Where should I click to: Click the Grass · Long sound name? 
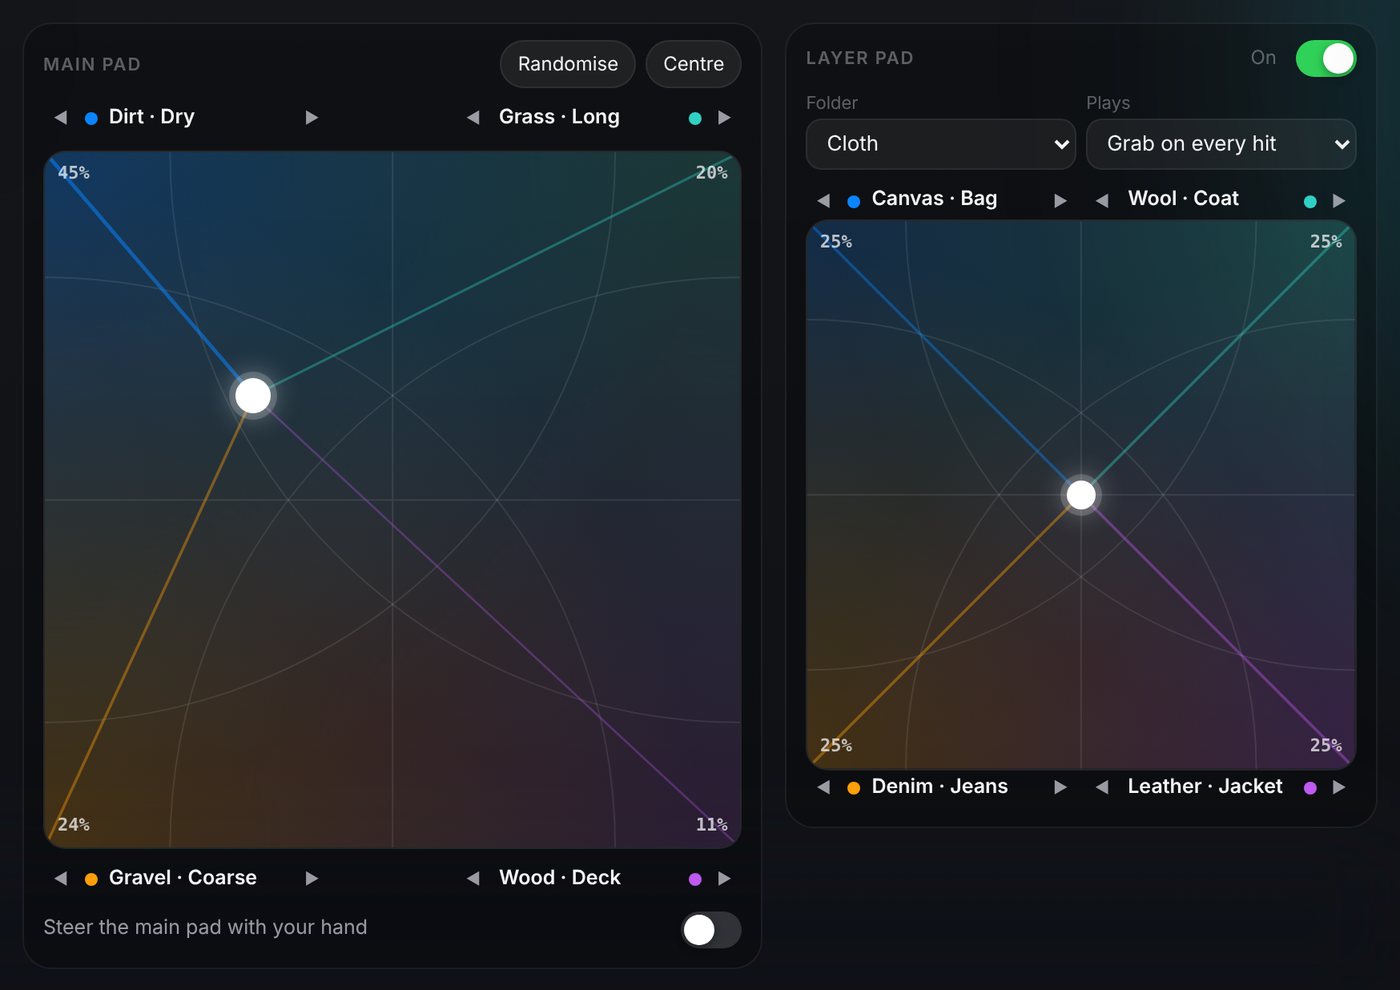coord(559,117)
